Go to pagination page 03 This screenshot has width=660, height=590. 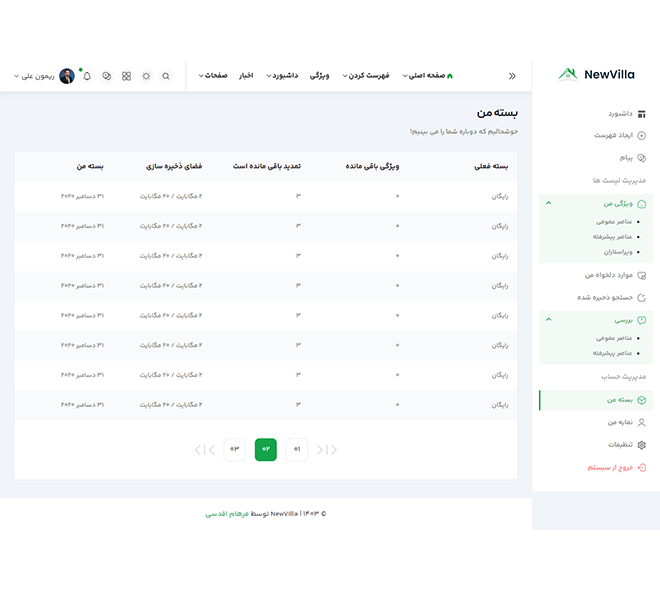234,449
